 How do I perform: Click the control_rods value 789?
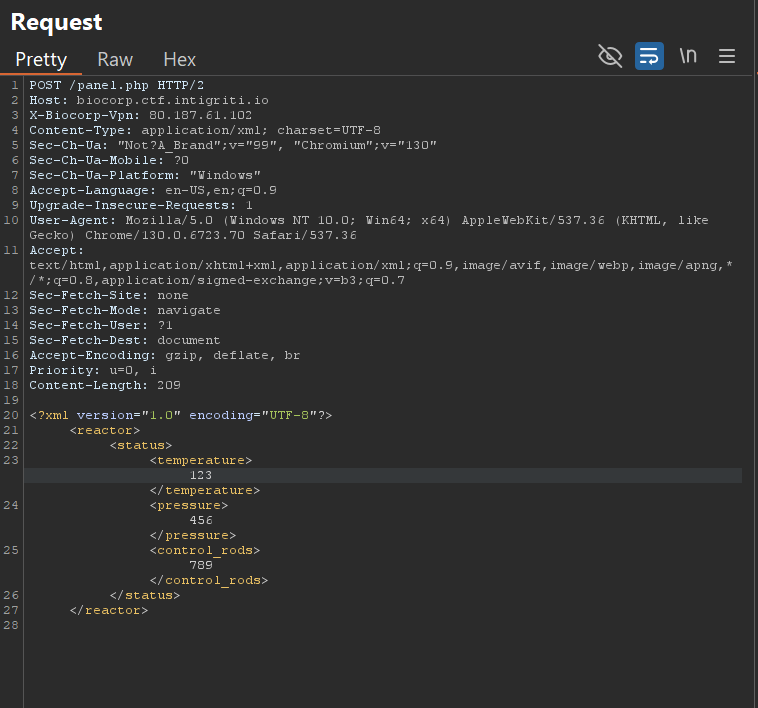point(200,565)
